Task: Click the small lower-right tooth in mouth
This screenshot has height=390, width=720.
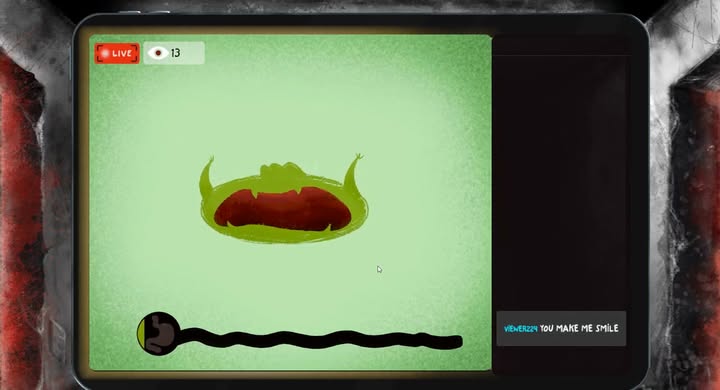Action: pos(329,227)
